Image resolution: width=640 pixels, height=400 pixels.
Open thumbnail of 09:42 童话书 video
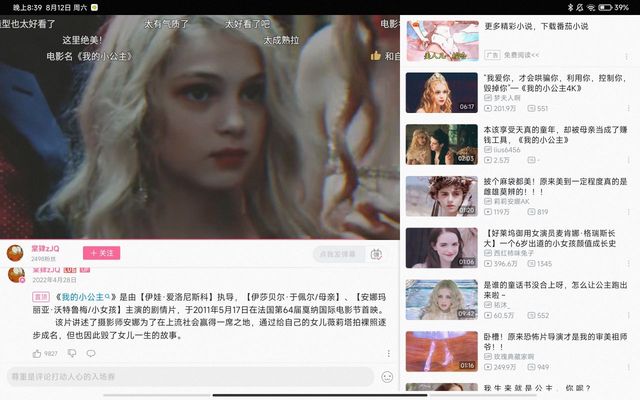[442, 300]
